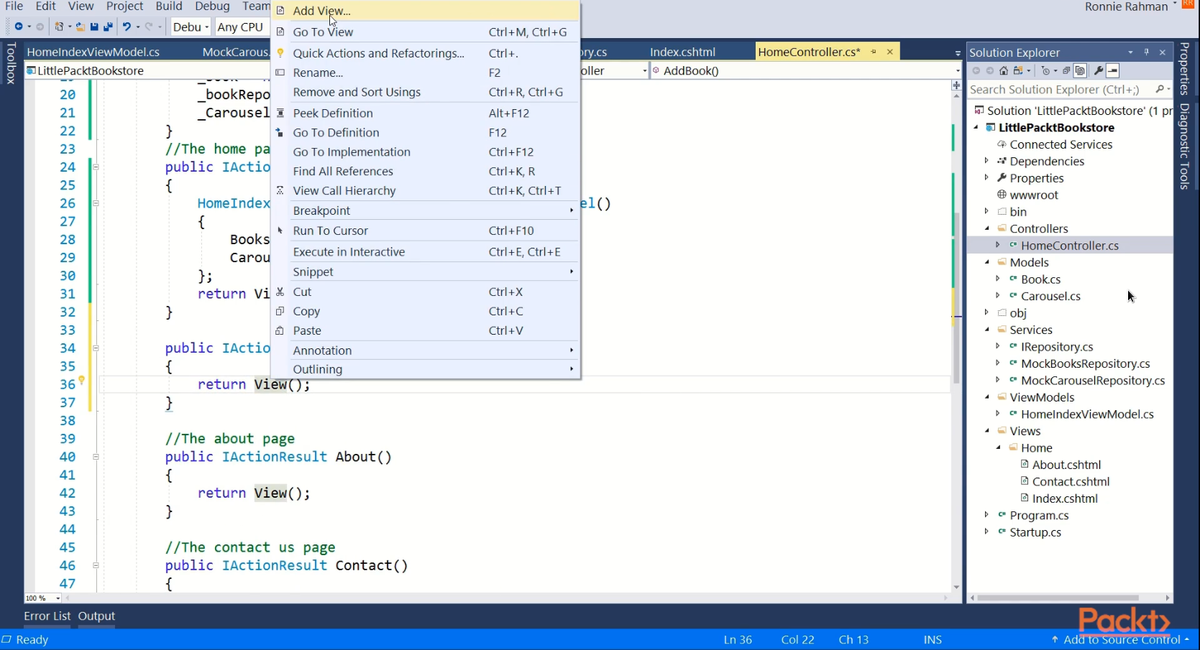Click Add to Source Control in status bar

[1120, 639]
